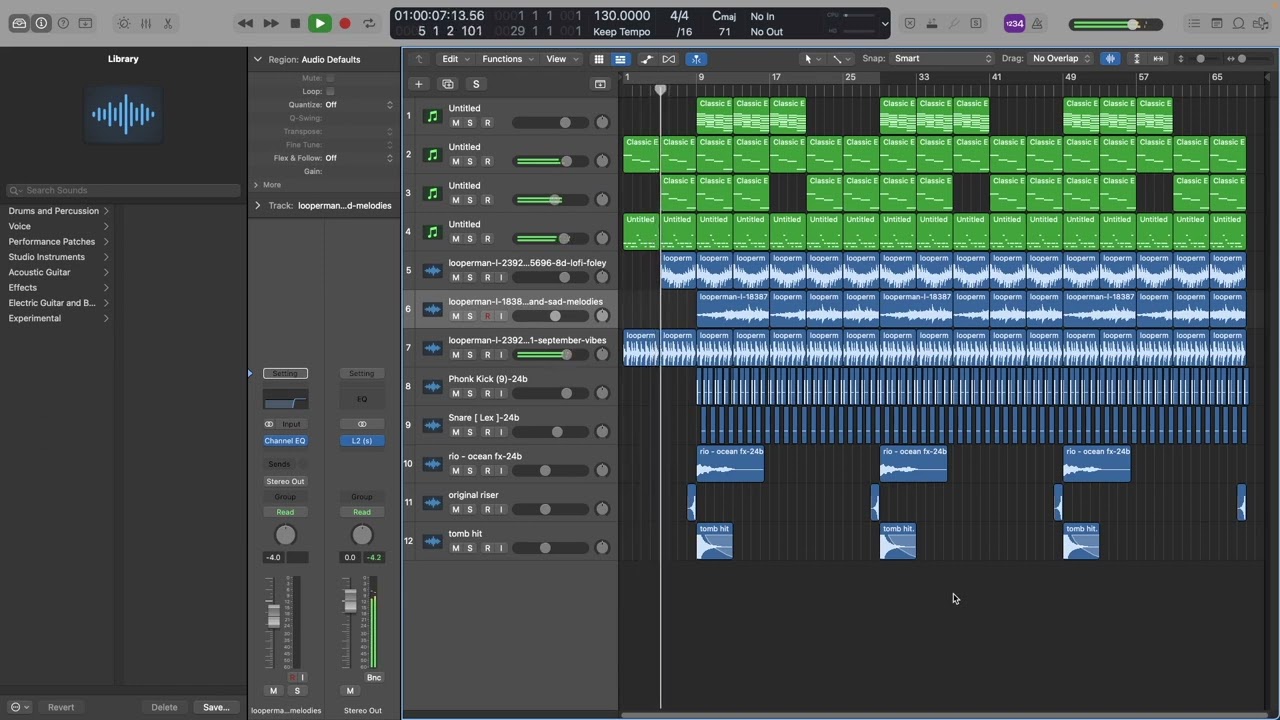
Task: Toggle the Count-in 1234 button
Action: (x=1014, y=23)
